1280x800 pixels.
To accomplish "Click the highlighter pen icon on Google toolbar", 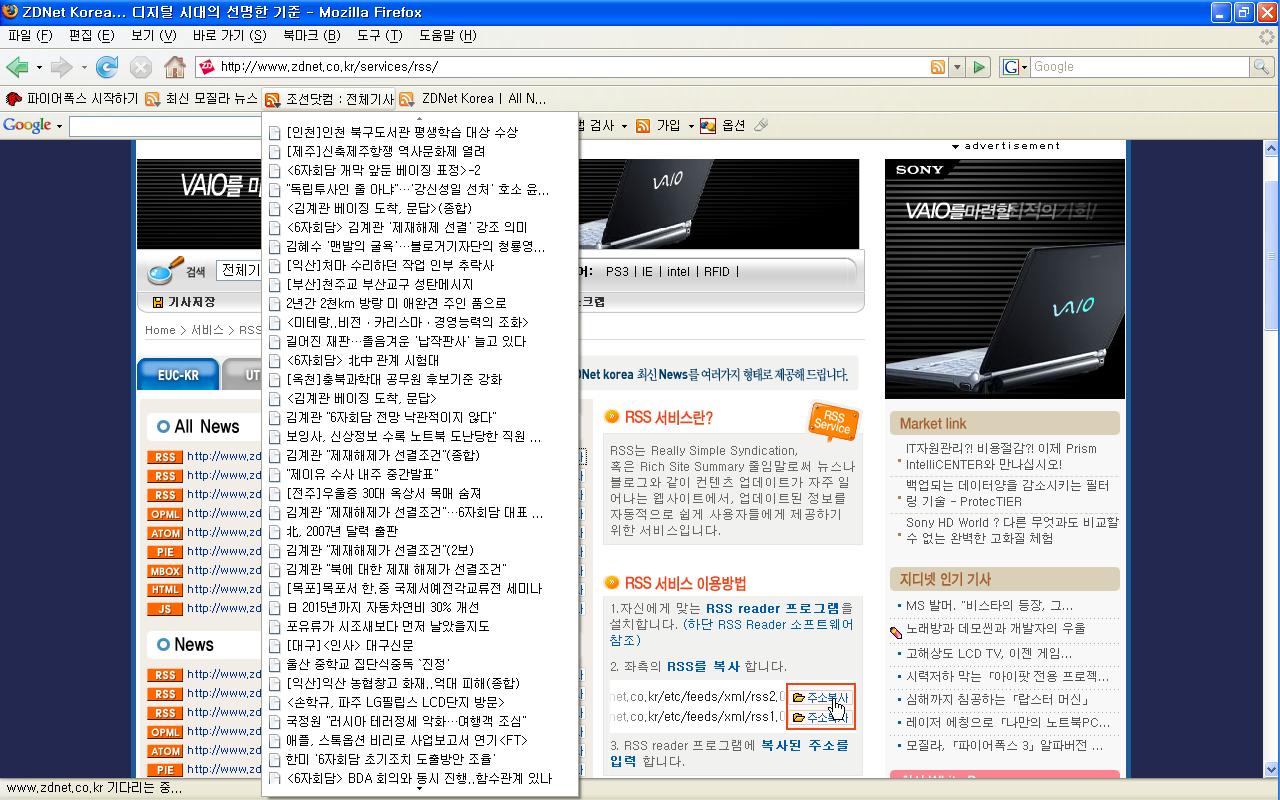I will coord(762,125).
